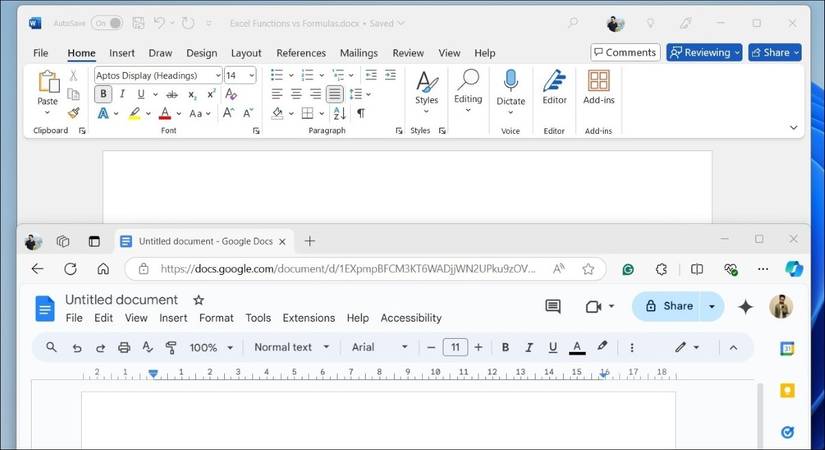Center align text in Word
The height and width of the screenshot is (450, 825).
(296, 94)
